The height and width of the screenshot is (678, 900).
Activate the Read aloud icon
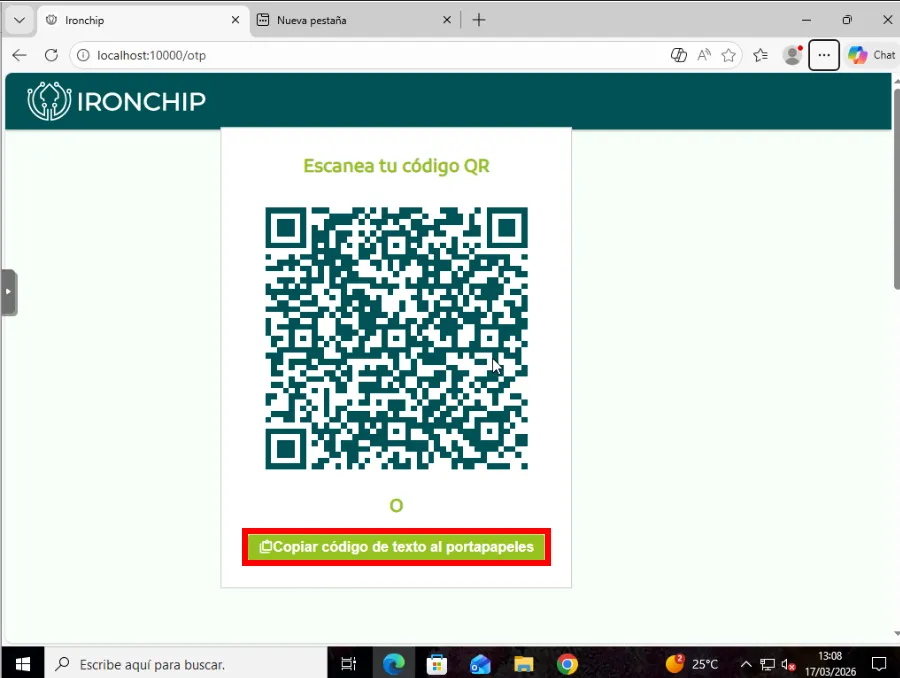tap(704, 55)
